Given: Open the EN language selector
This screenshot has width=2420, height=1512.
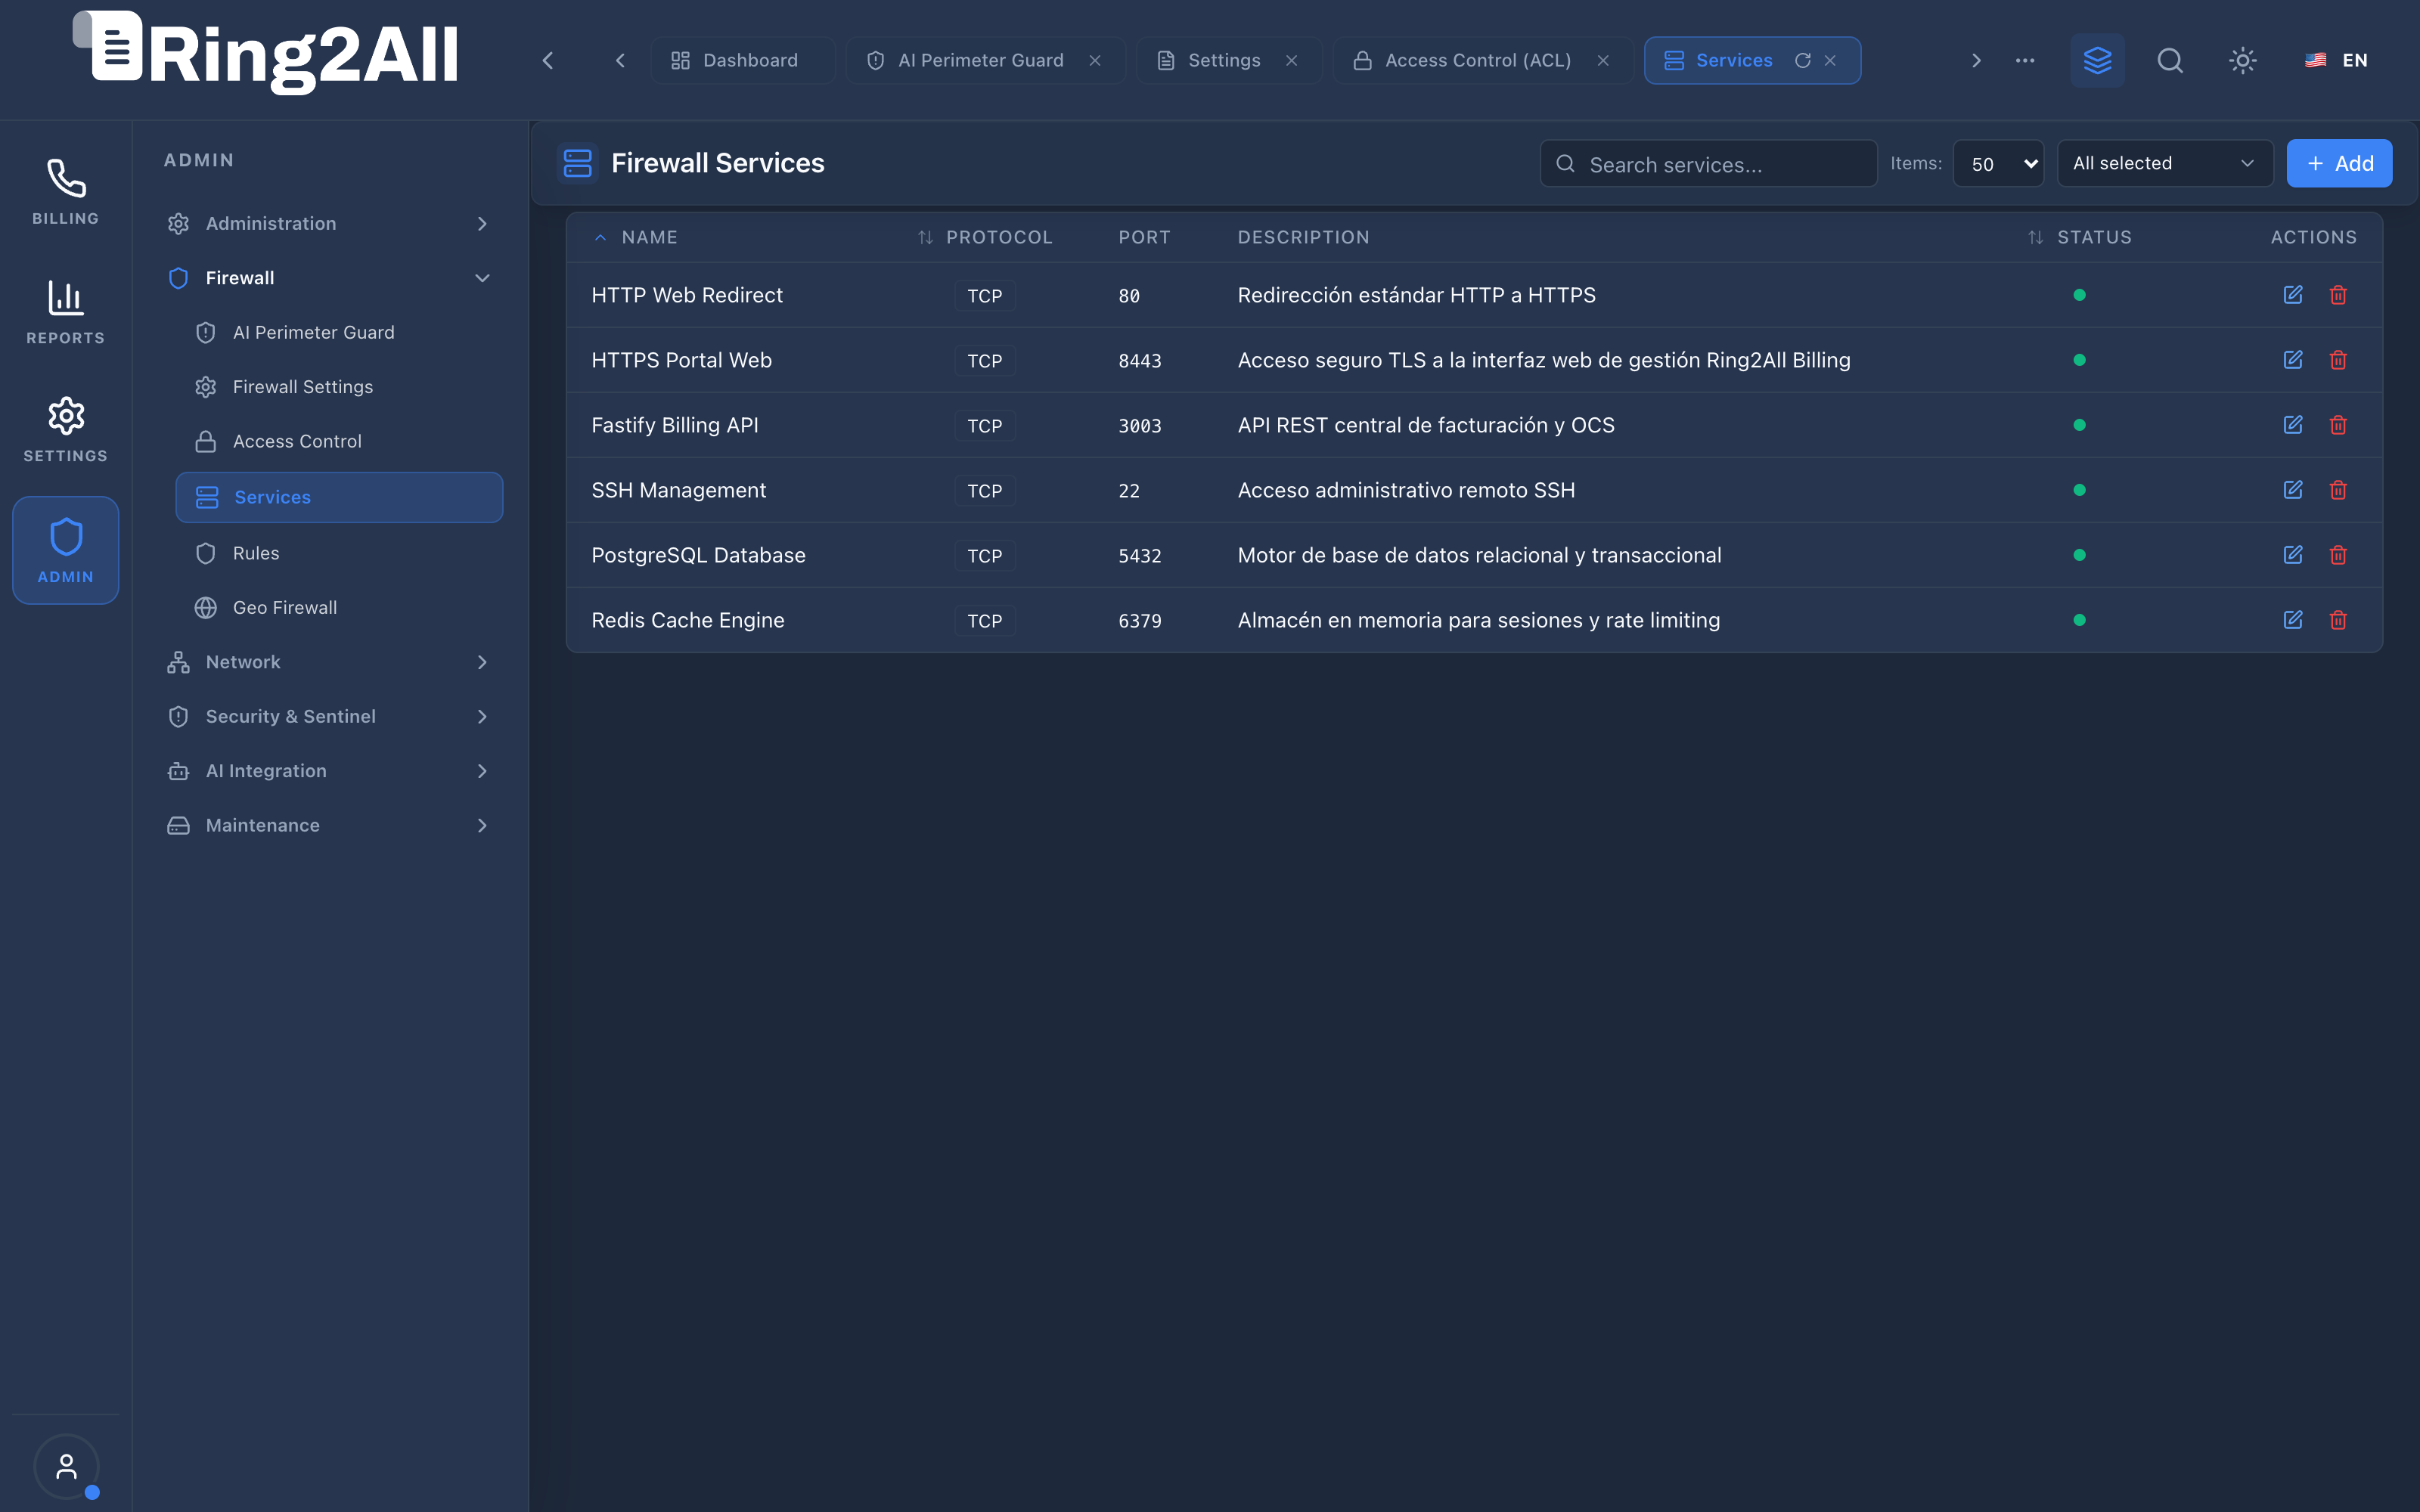Looking at the screenshot, I should [x=2336, y=60].
